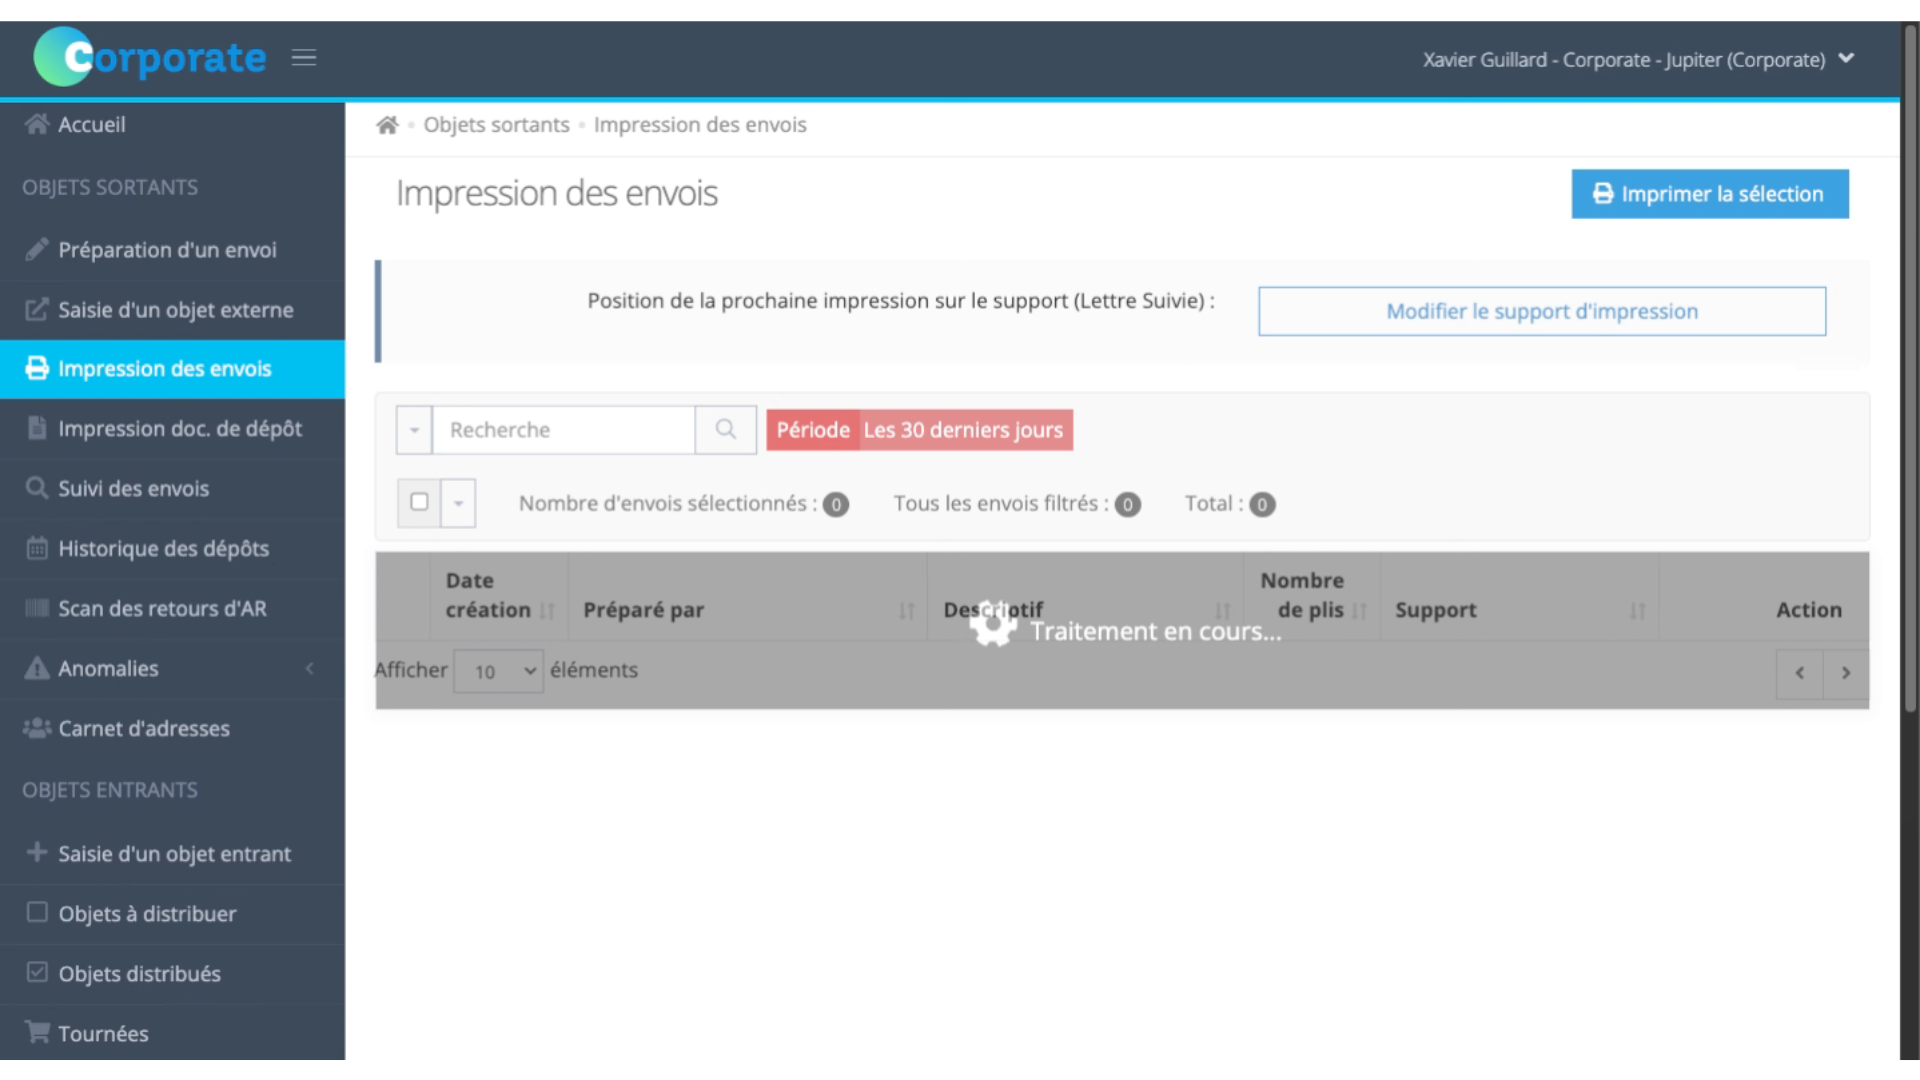
Task: Open the Xavier Guillard account dropdown
Action: click(x=1638, y=60)
